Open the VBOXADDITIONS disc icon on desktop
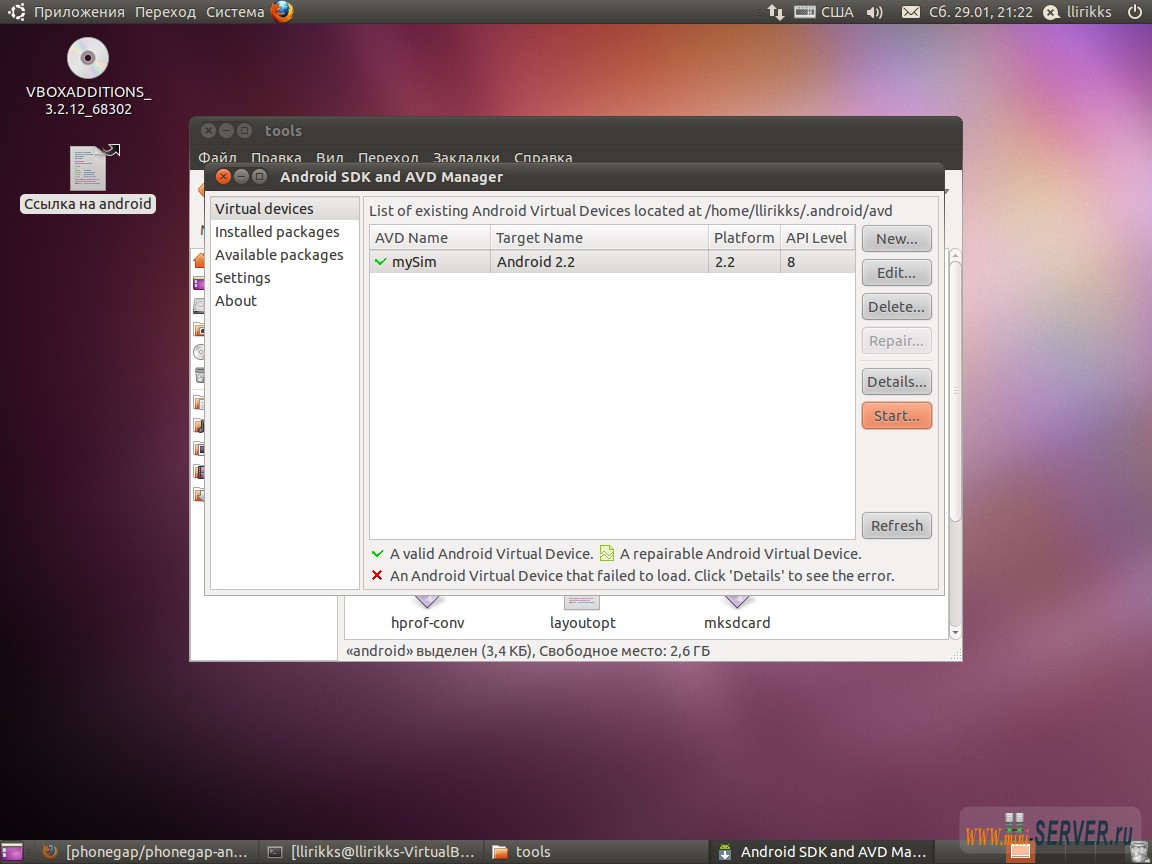The height and width of the screenshot is (864, 1152). [87, 59]
